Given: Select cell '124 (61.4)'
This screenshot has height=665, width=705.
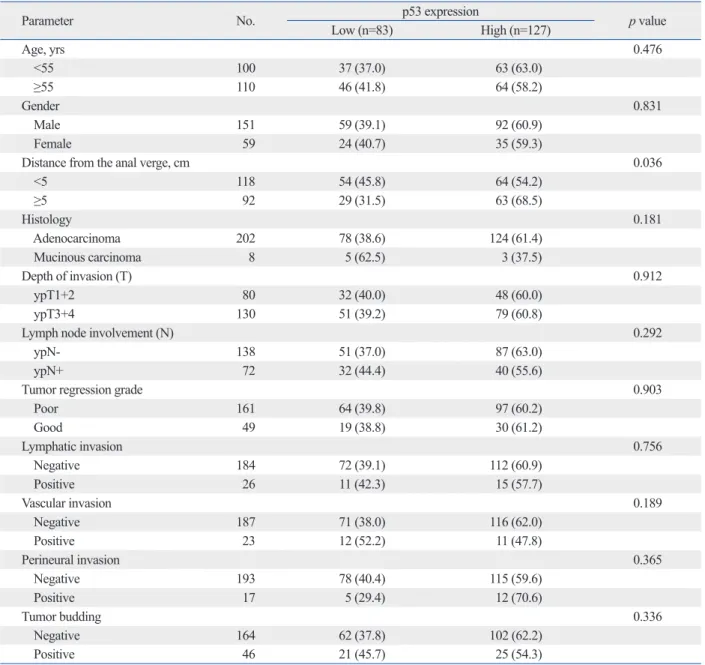Looking at the screenshot, I should 516,238.
